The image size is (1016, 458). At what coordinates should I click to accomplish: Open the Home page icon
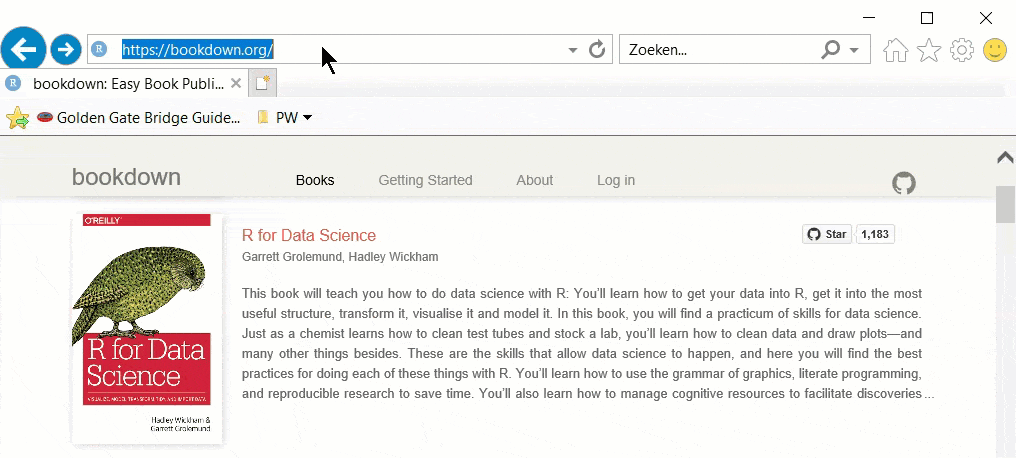[896, 50]
